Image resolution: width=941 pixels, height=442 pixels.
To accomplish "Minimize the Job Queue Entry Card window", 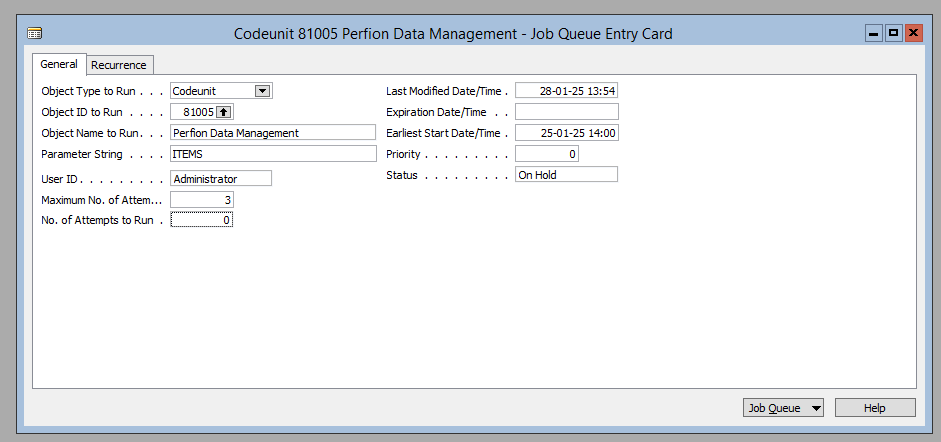I will [x=873, y=34].
